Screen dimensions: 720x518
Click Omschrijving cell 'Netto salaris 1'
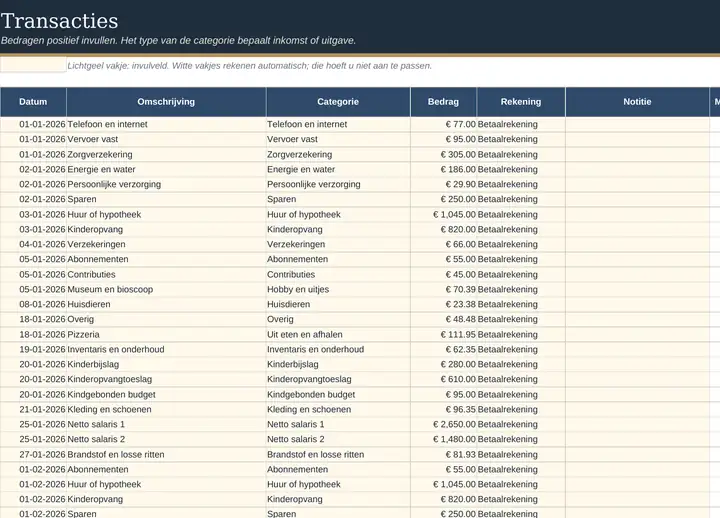point(166,424)
